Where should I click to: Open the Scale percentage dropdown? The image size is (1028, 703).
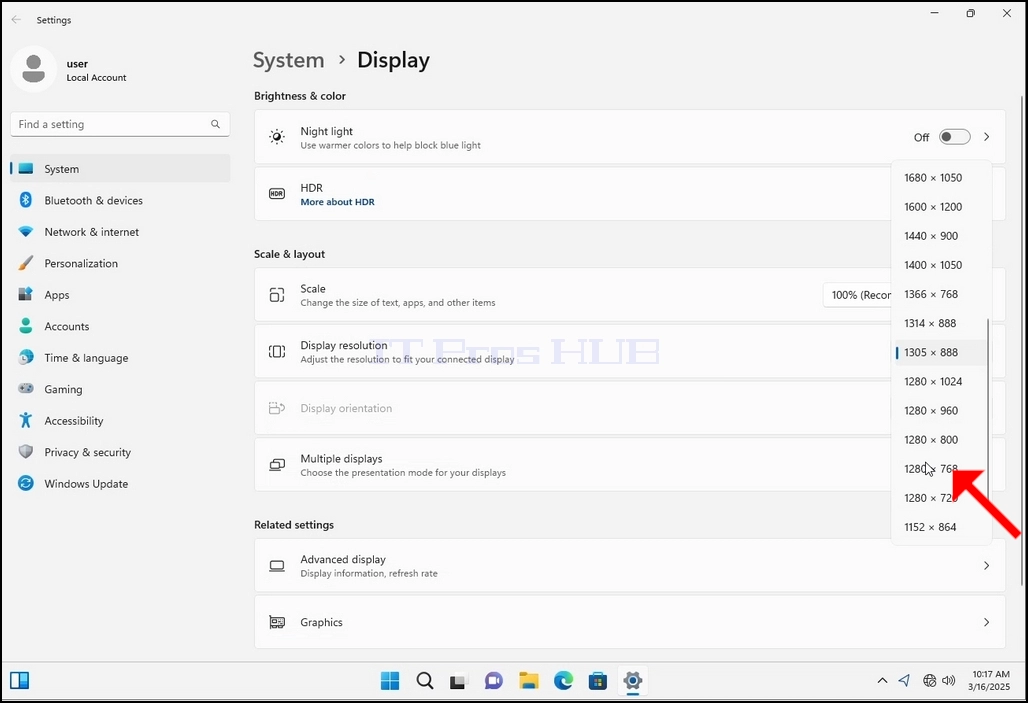[x=857, y=295]
